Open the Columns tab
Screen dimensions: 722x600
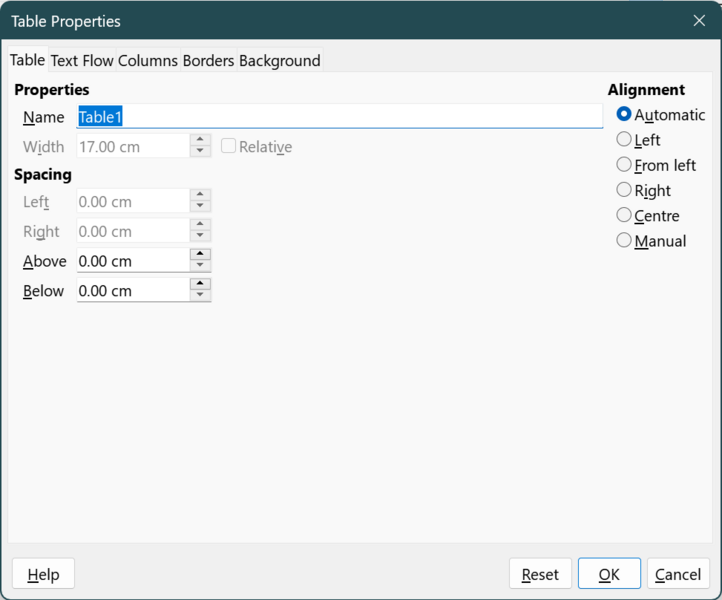pyautogui.click(x=148, y=61)
